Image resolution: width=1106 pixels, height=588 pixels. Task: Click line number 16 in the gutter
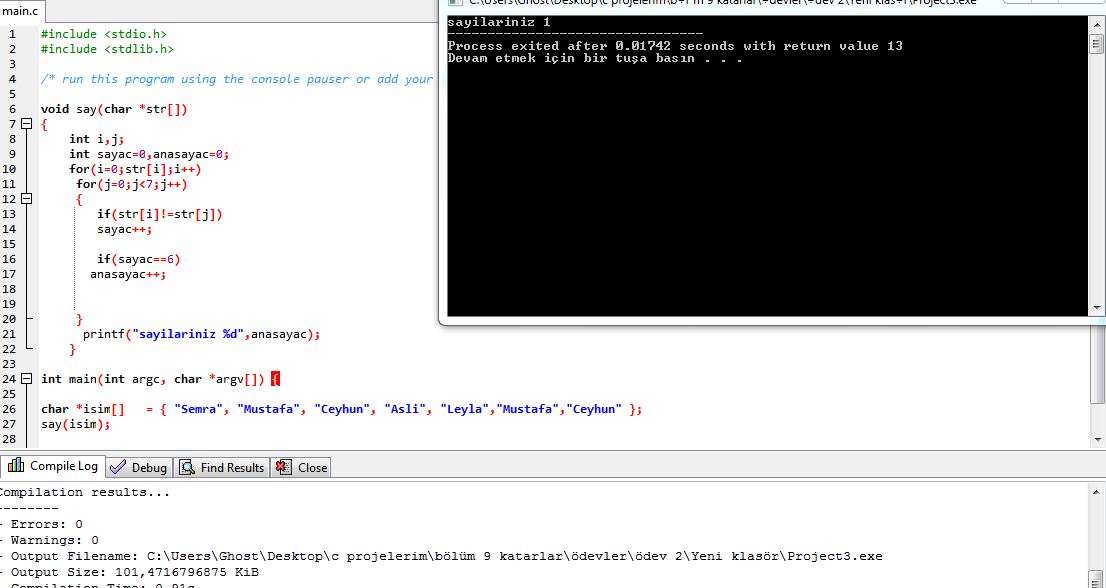[9, 259]
